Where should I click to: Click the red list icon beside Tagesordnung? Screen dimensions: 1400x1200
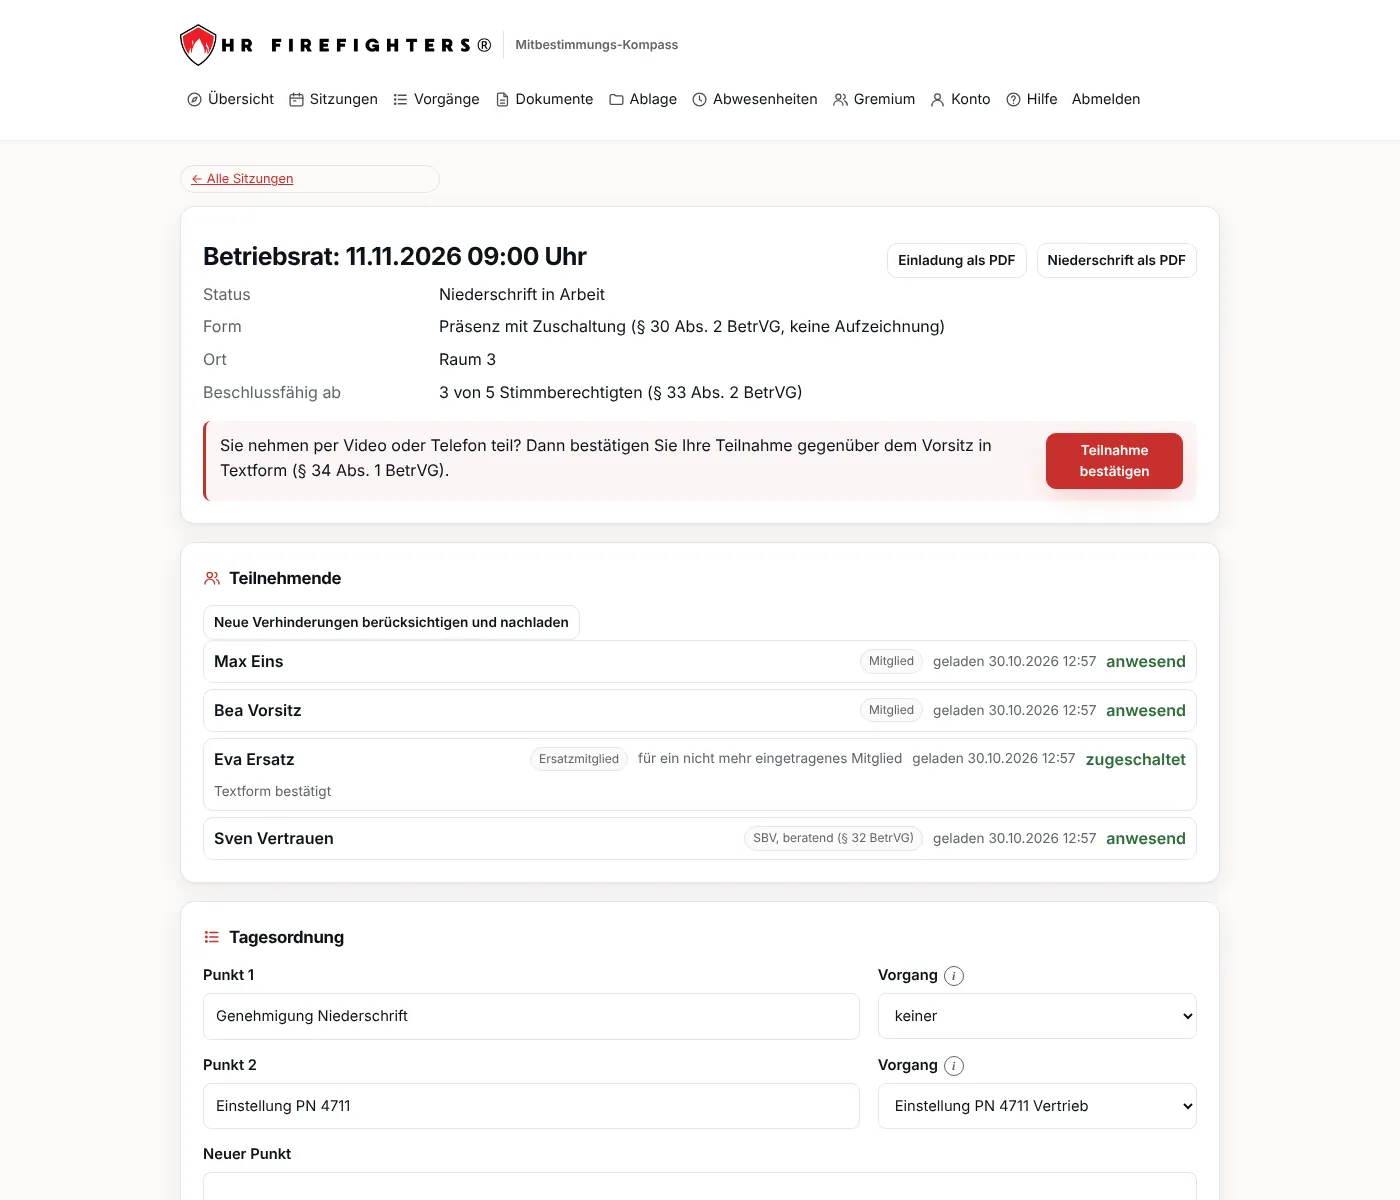pos(212,937)
